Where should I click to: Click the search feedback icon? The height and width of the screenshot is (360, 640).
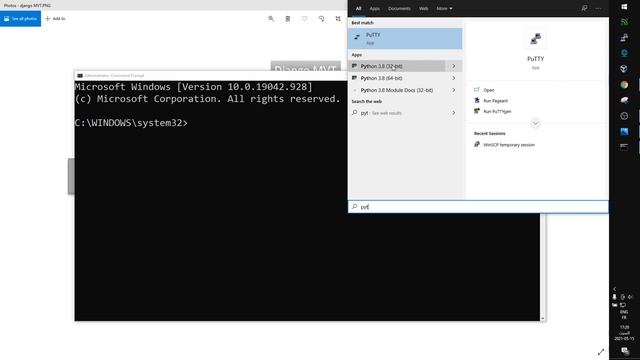pyautogui.click(x=584, y=8)
